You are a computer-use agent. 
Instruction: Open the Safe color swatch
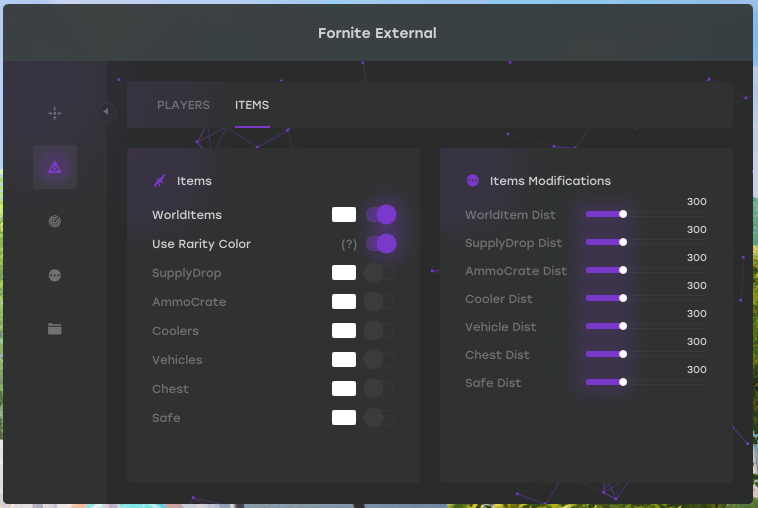pyautogui.click(x=344, y=418)
